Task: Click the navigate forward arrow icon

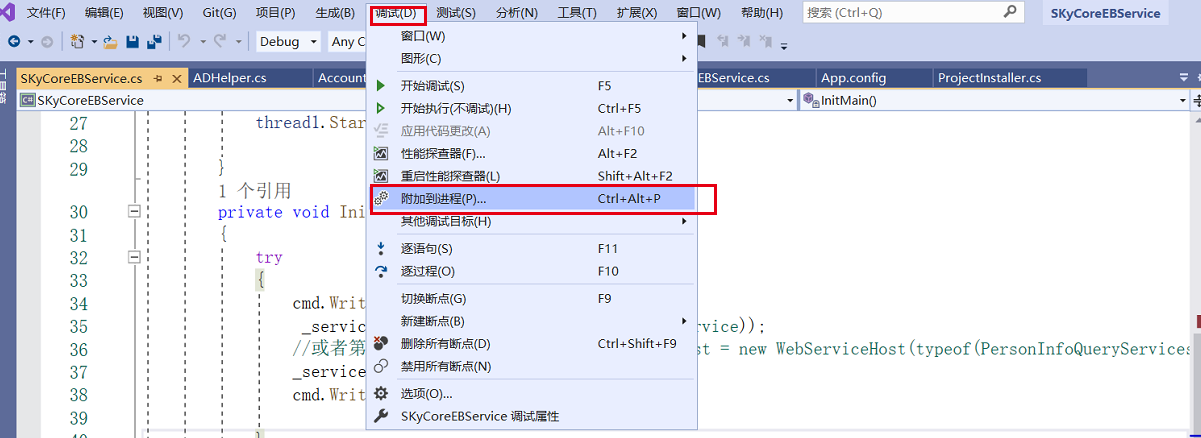Action: 47,42
